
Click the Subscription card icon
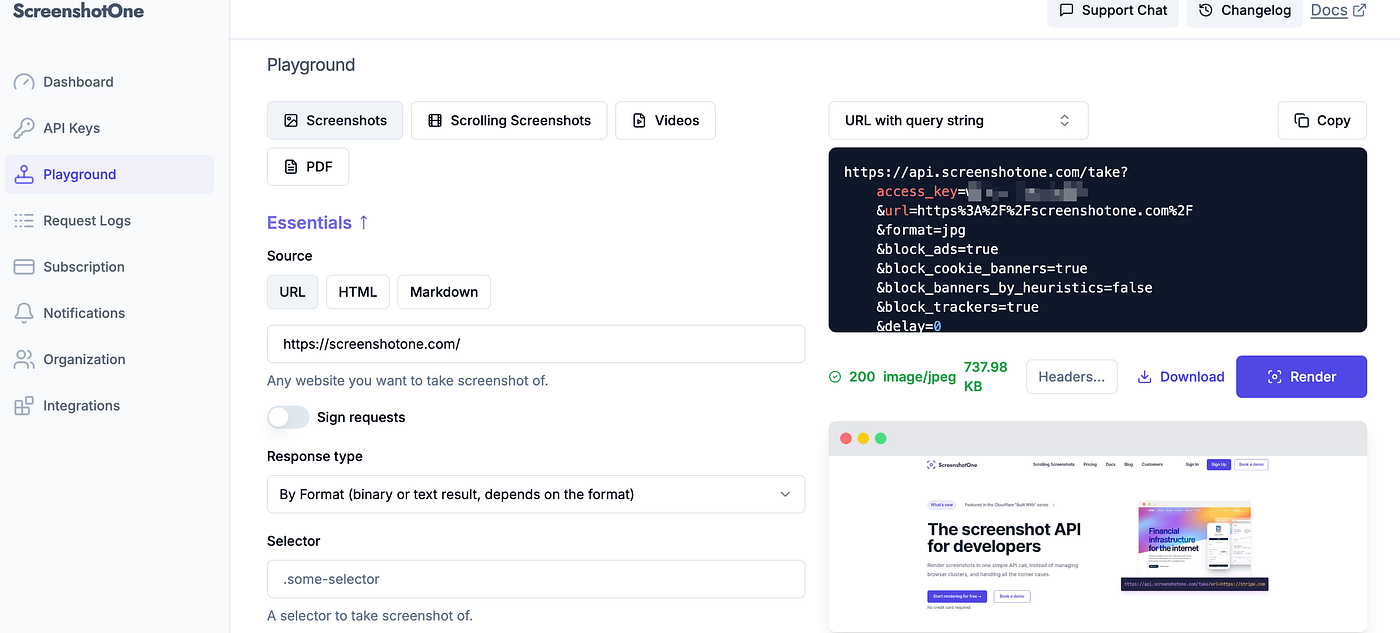24,267
